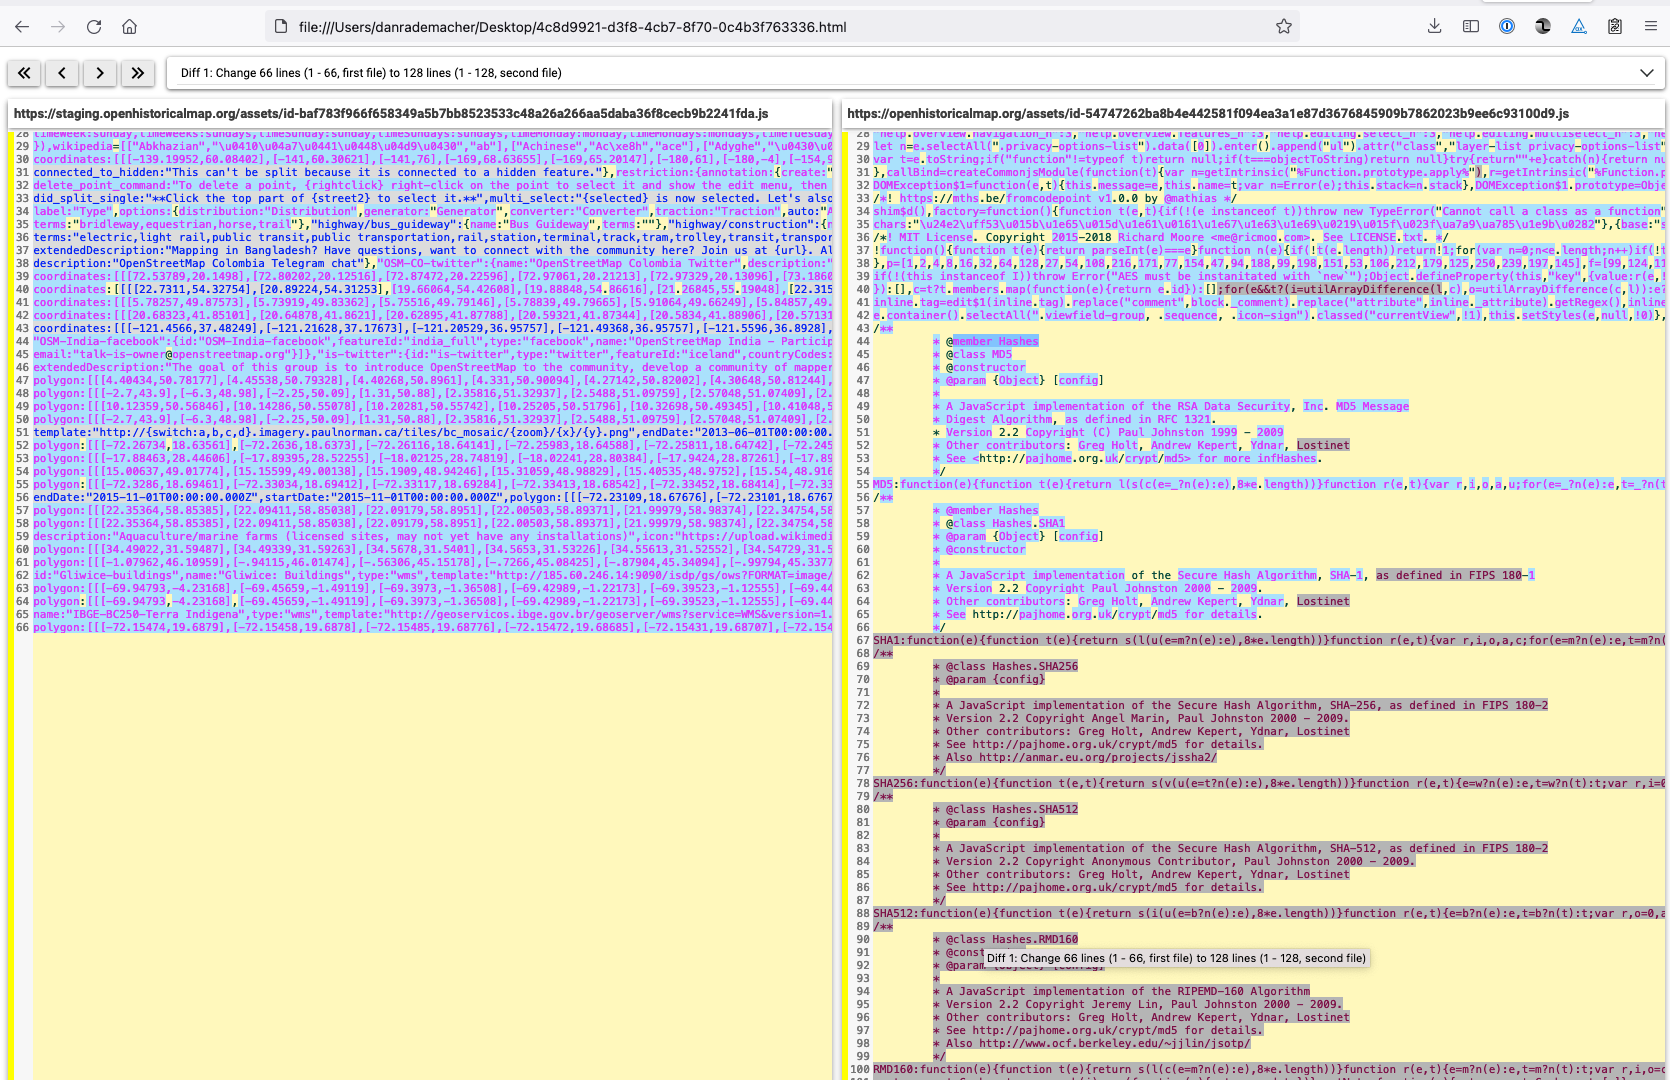This screenshot has height=1080, width=1670.
Task: Open the 1Password extension icon
Action: 1506,27
